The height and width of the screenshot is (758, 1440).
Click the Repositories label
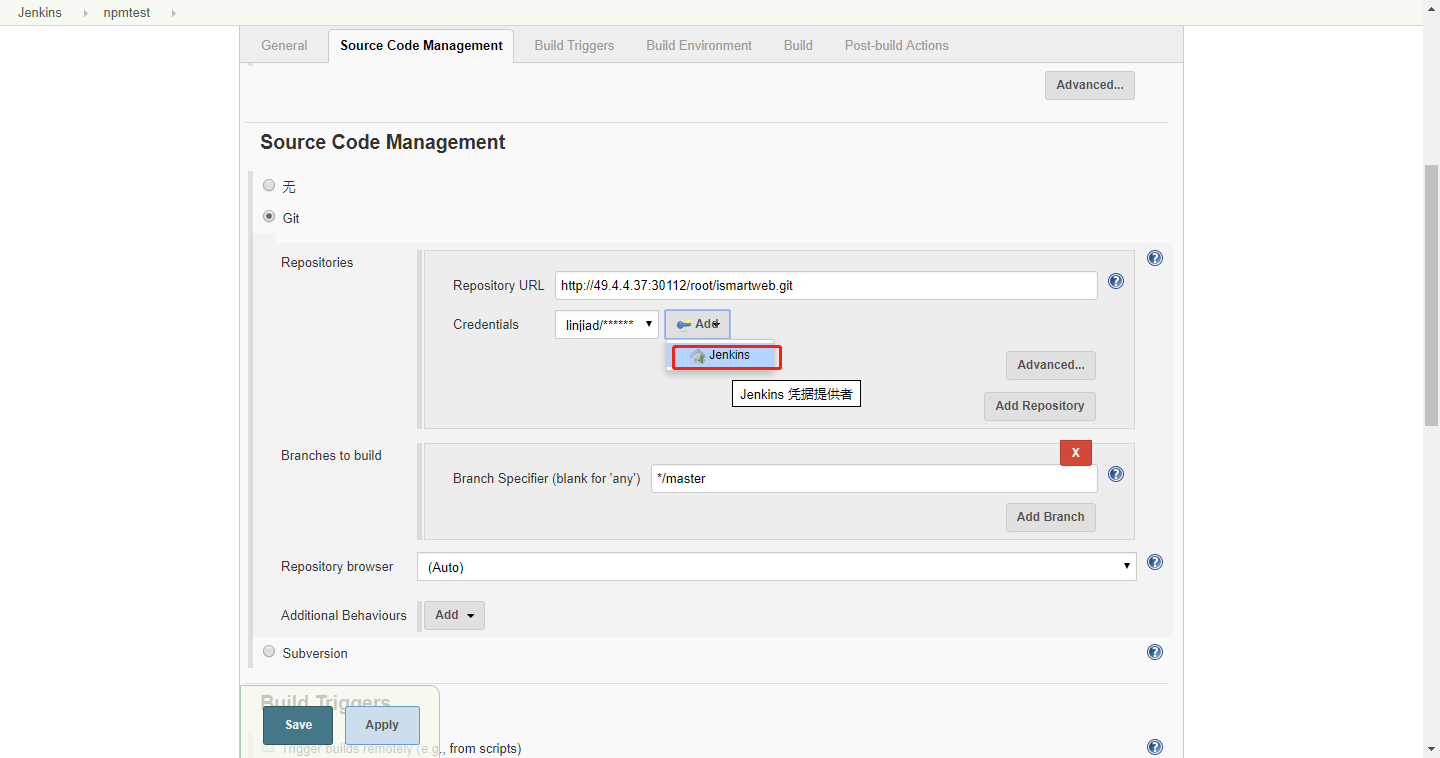click(317, 262)
